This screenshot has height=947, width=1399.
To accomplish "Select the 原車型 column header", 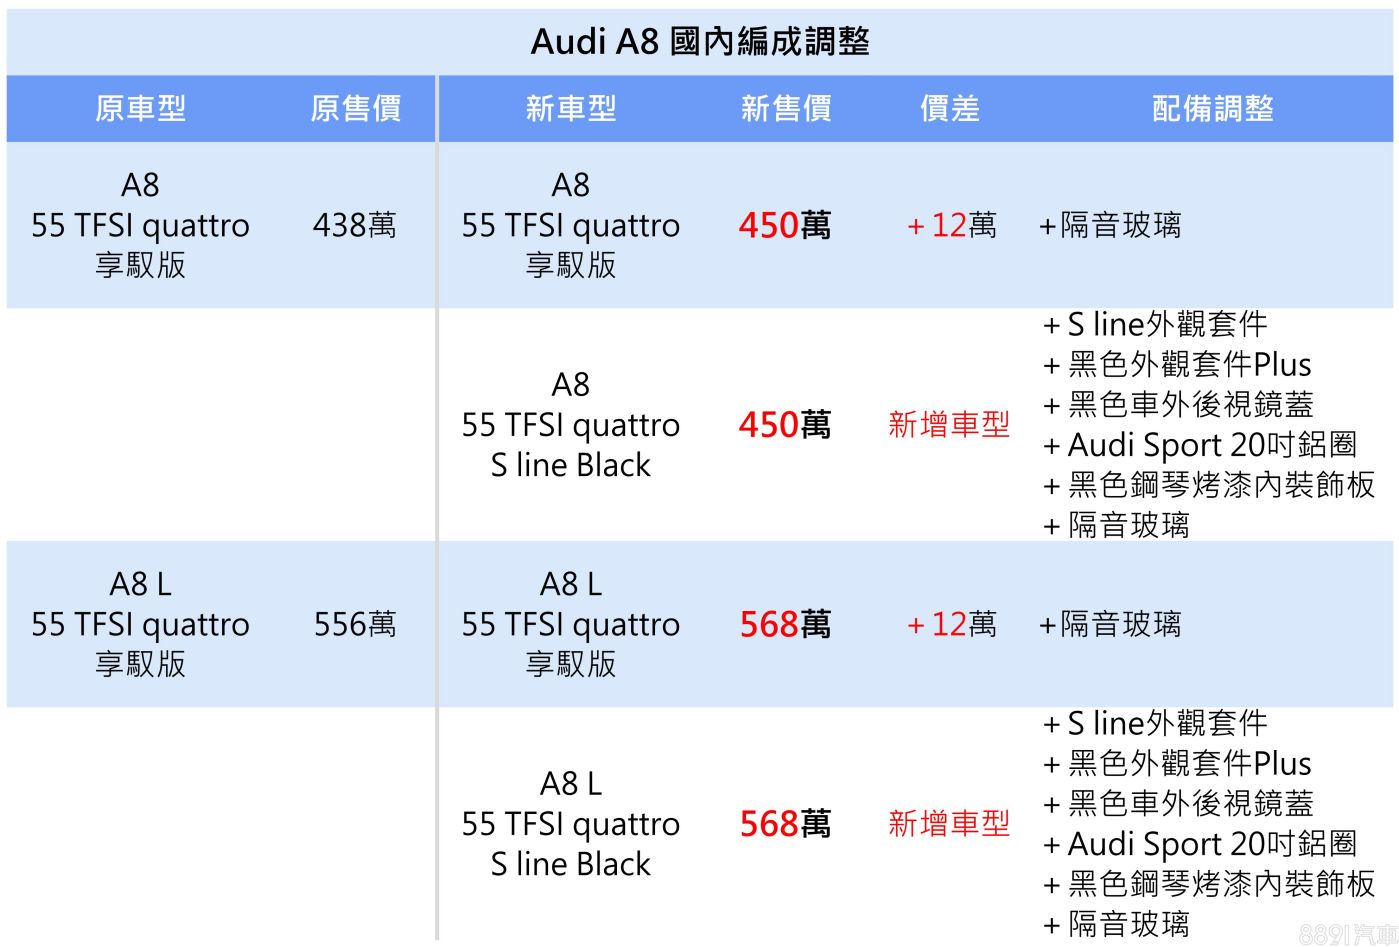I will click(x=140, y=108).
